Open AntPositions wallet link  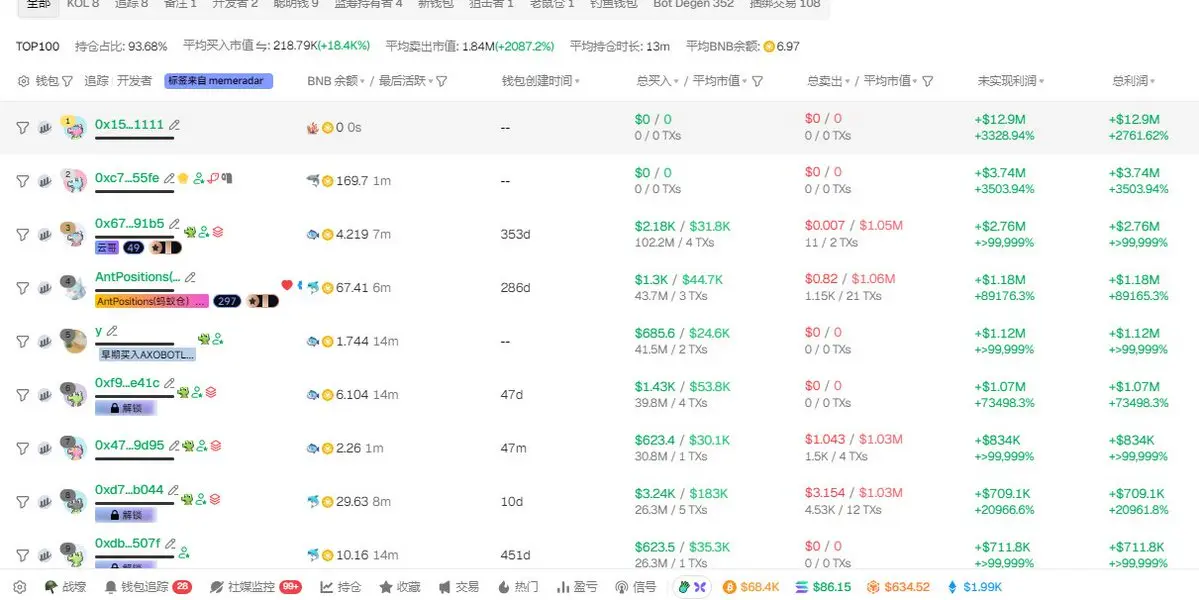click(138, 277)
